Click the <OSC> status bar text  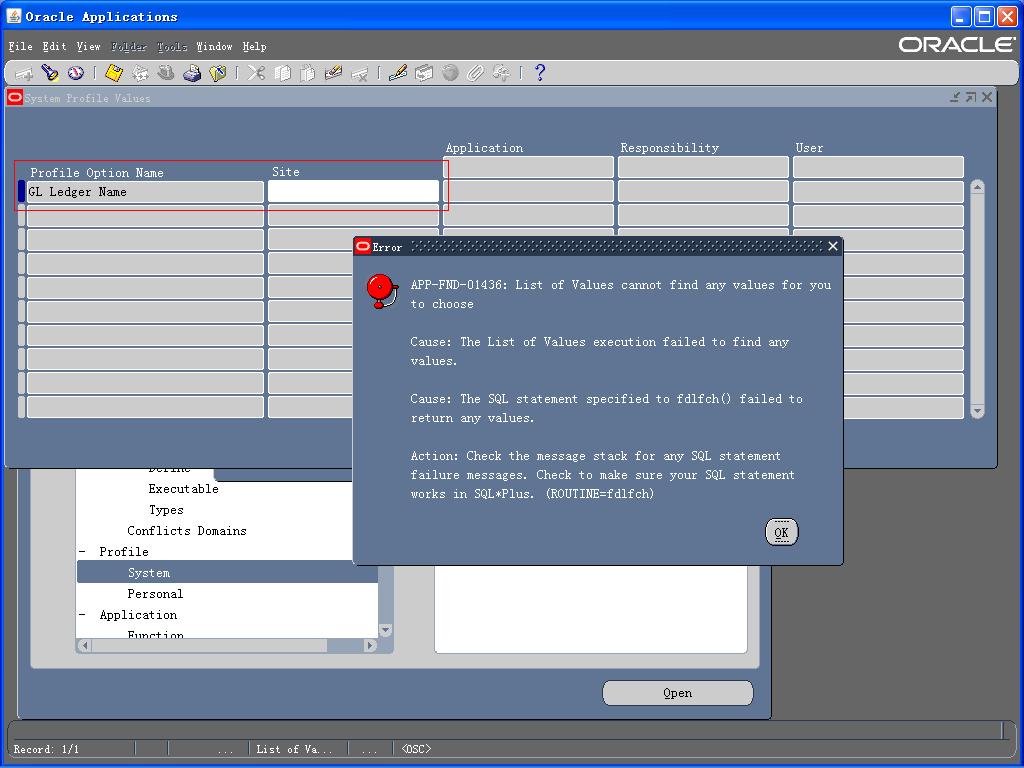(417, 749)
